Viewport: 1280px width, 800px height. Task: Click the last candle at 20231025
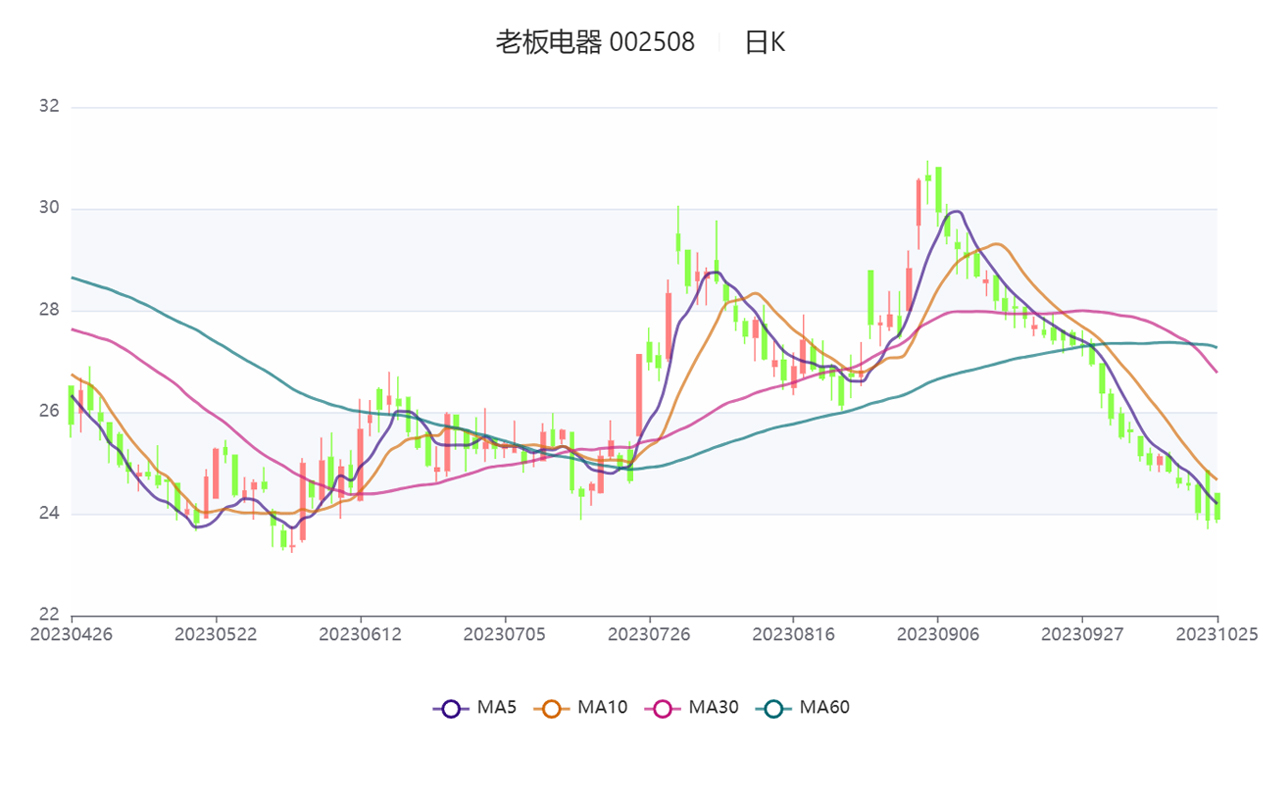point(1217,506)
